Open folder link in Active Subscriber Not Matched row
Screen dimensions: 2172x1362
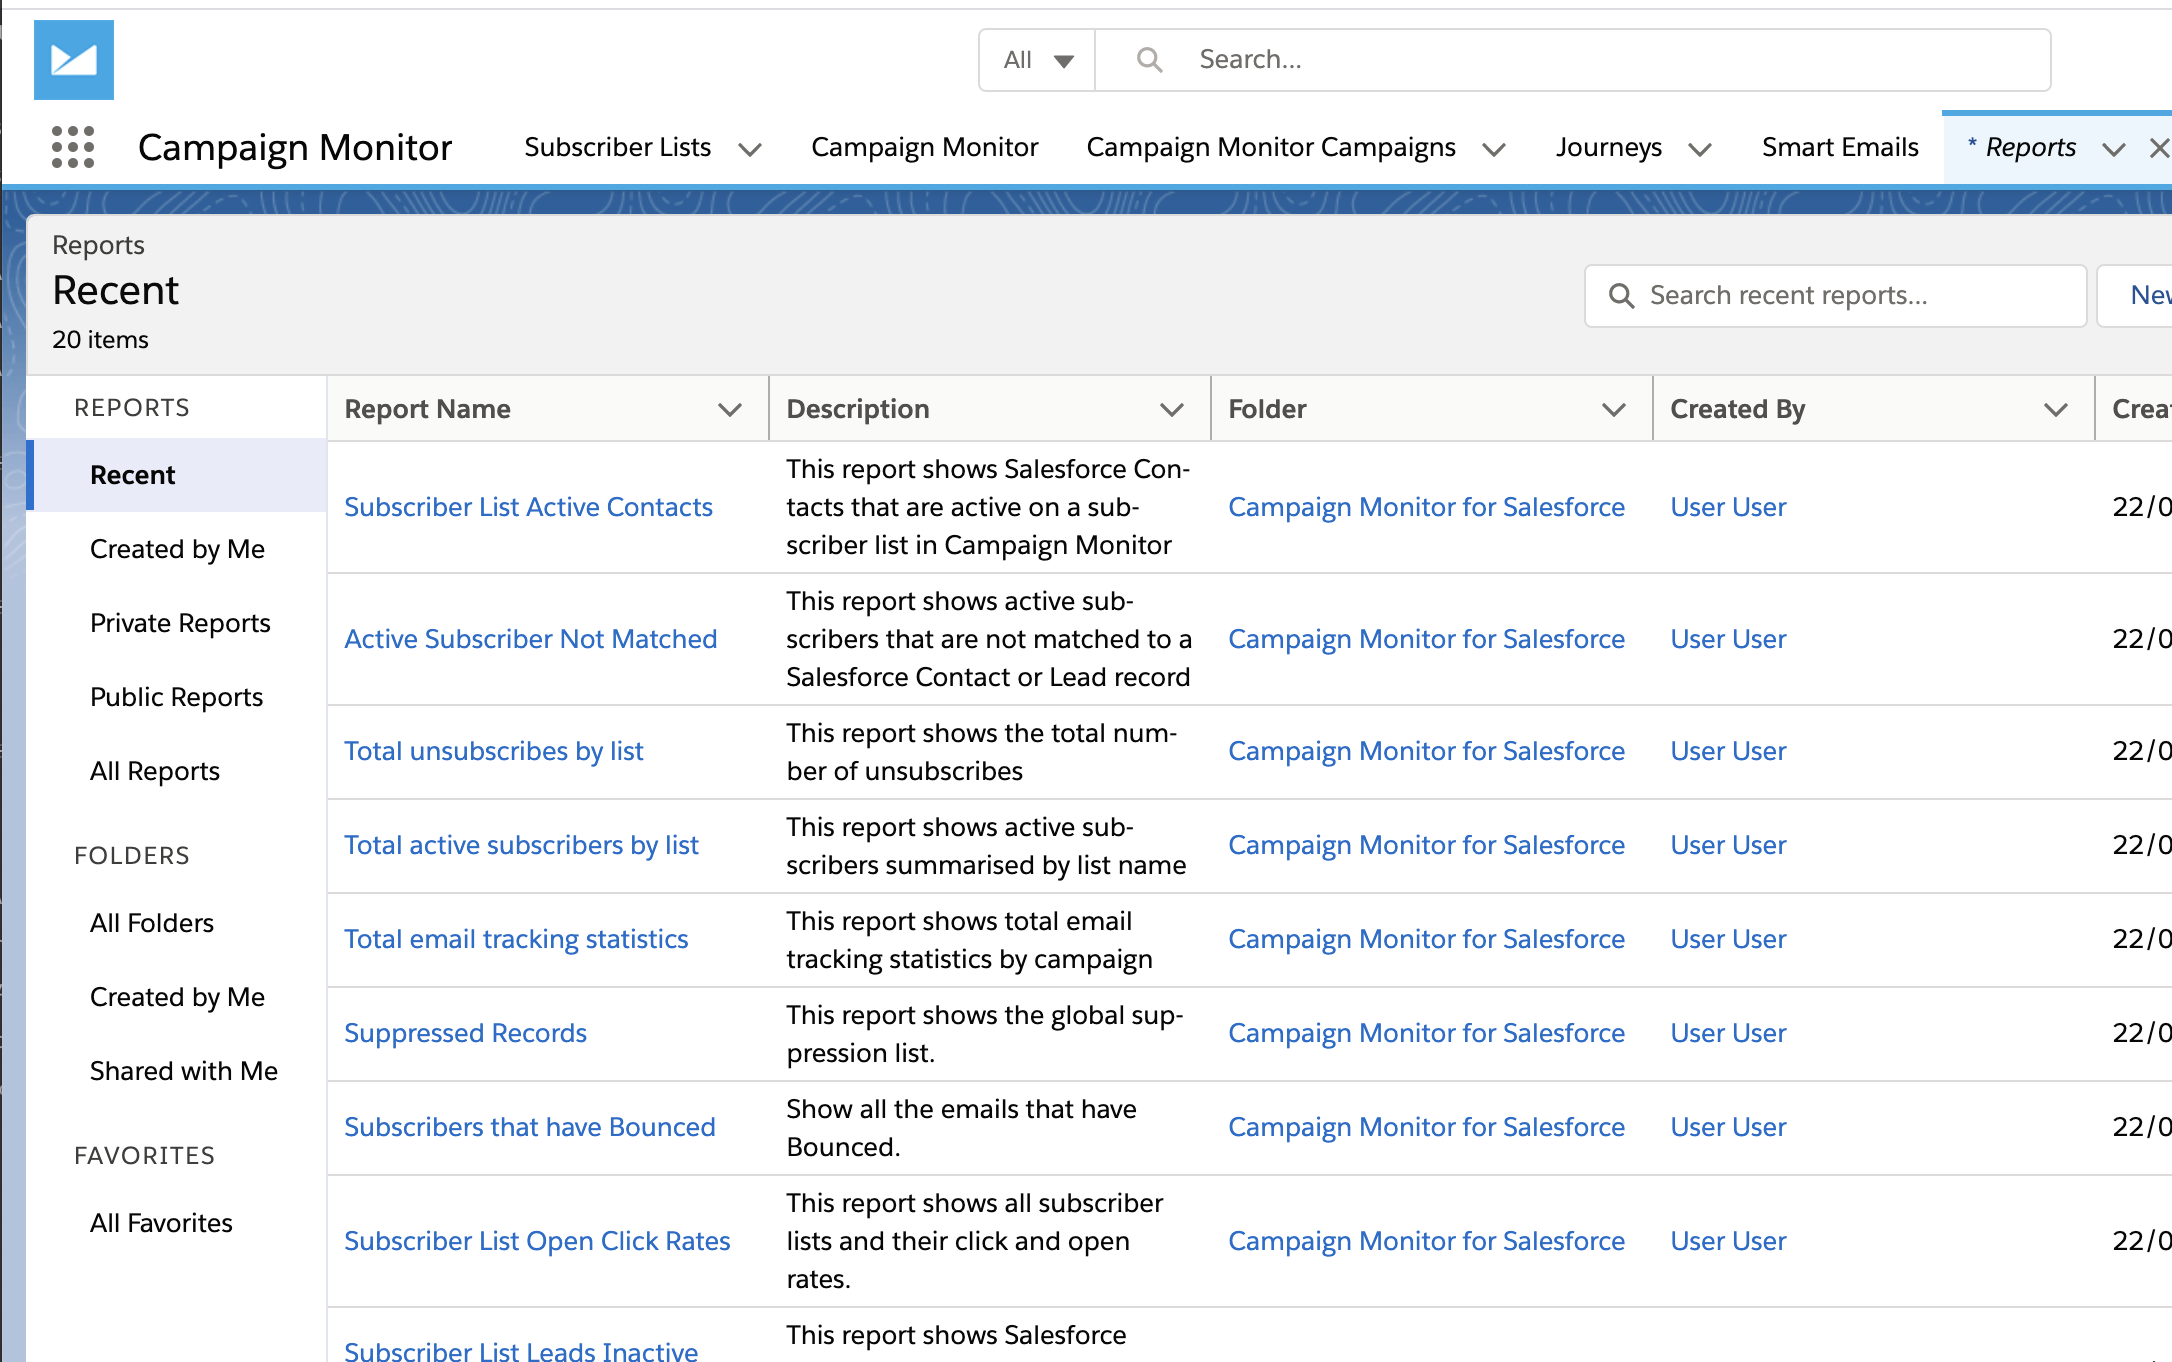(1426, 639)
